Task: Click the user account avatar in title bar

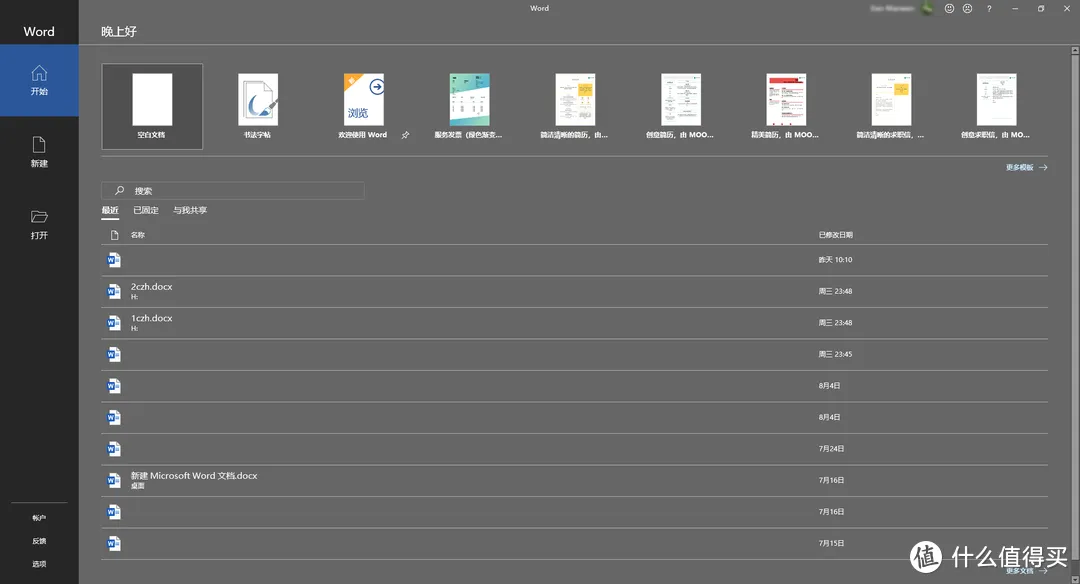Action: click(x=927, y=8)
